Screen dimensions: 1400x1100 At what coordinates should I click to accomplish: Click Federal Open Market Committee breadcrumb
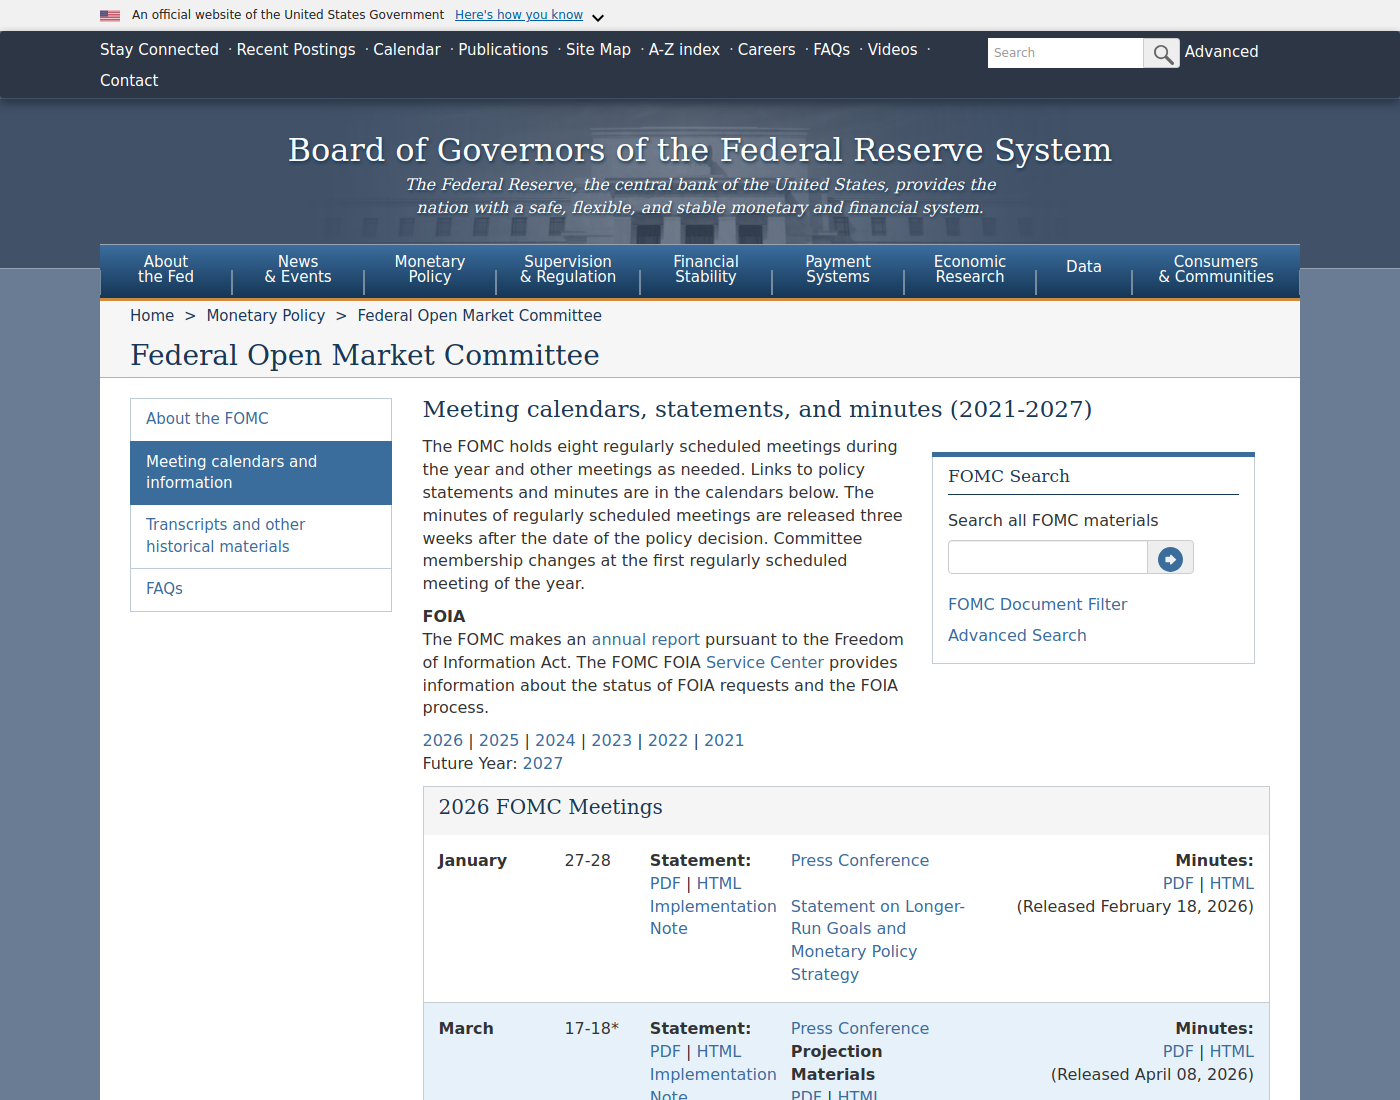tap(480, 316)
